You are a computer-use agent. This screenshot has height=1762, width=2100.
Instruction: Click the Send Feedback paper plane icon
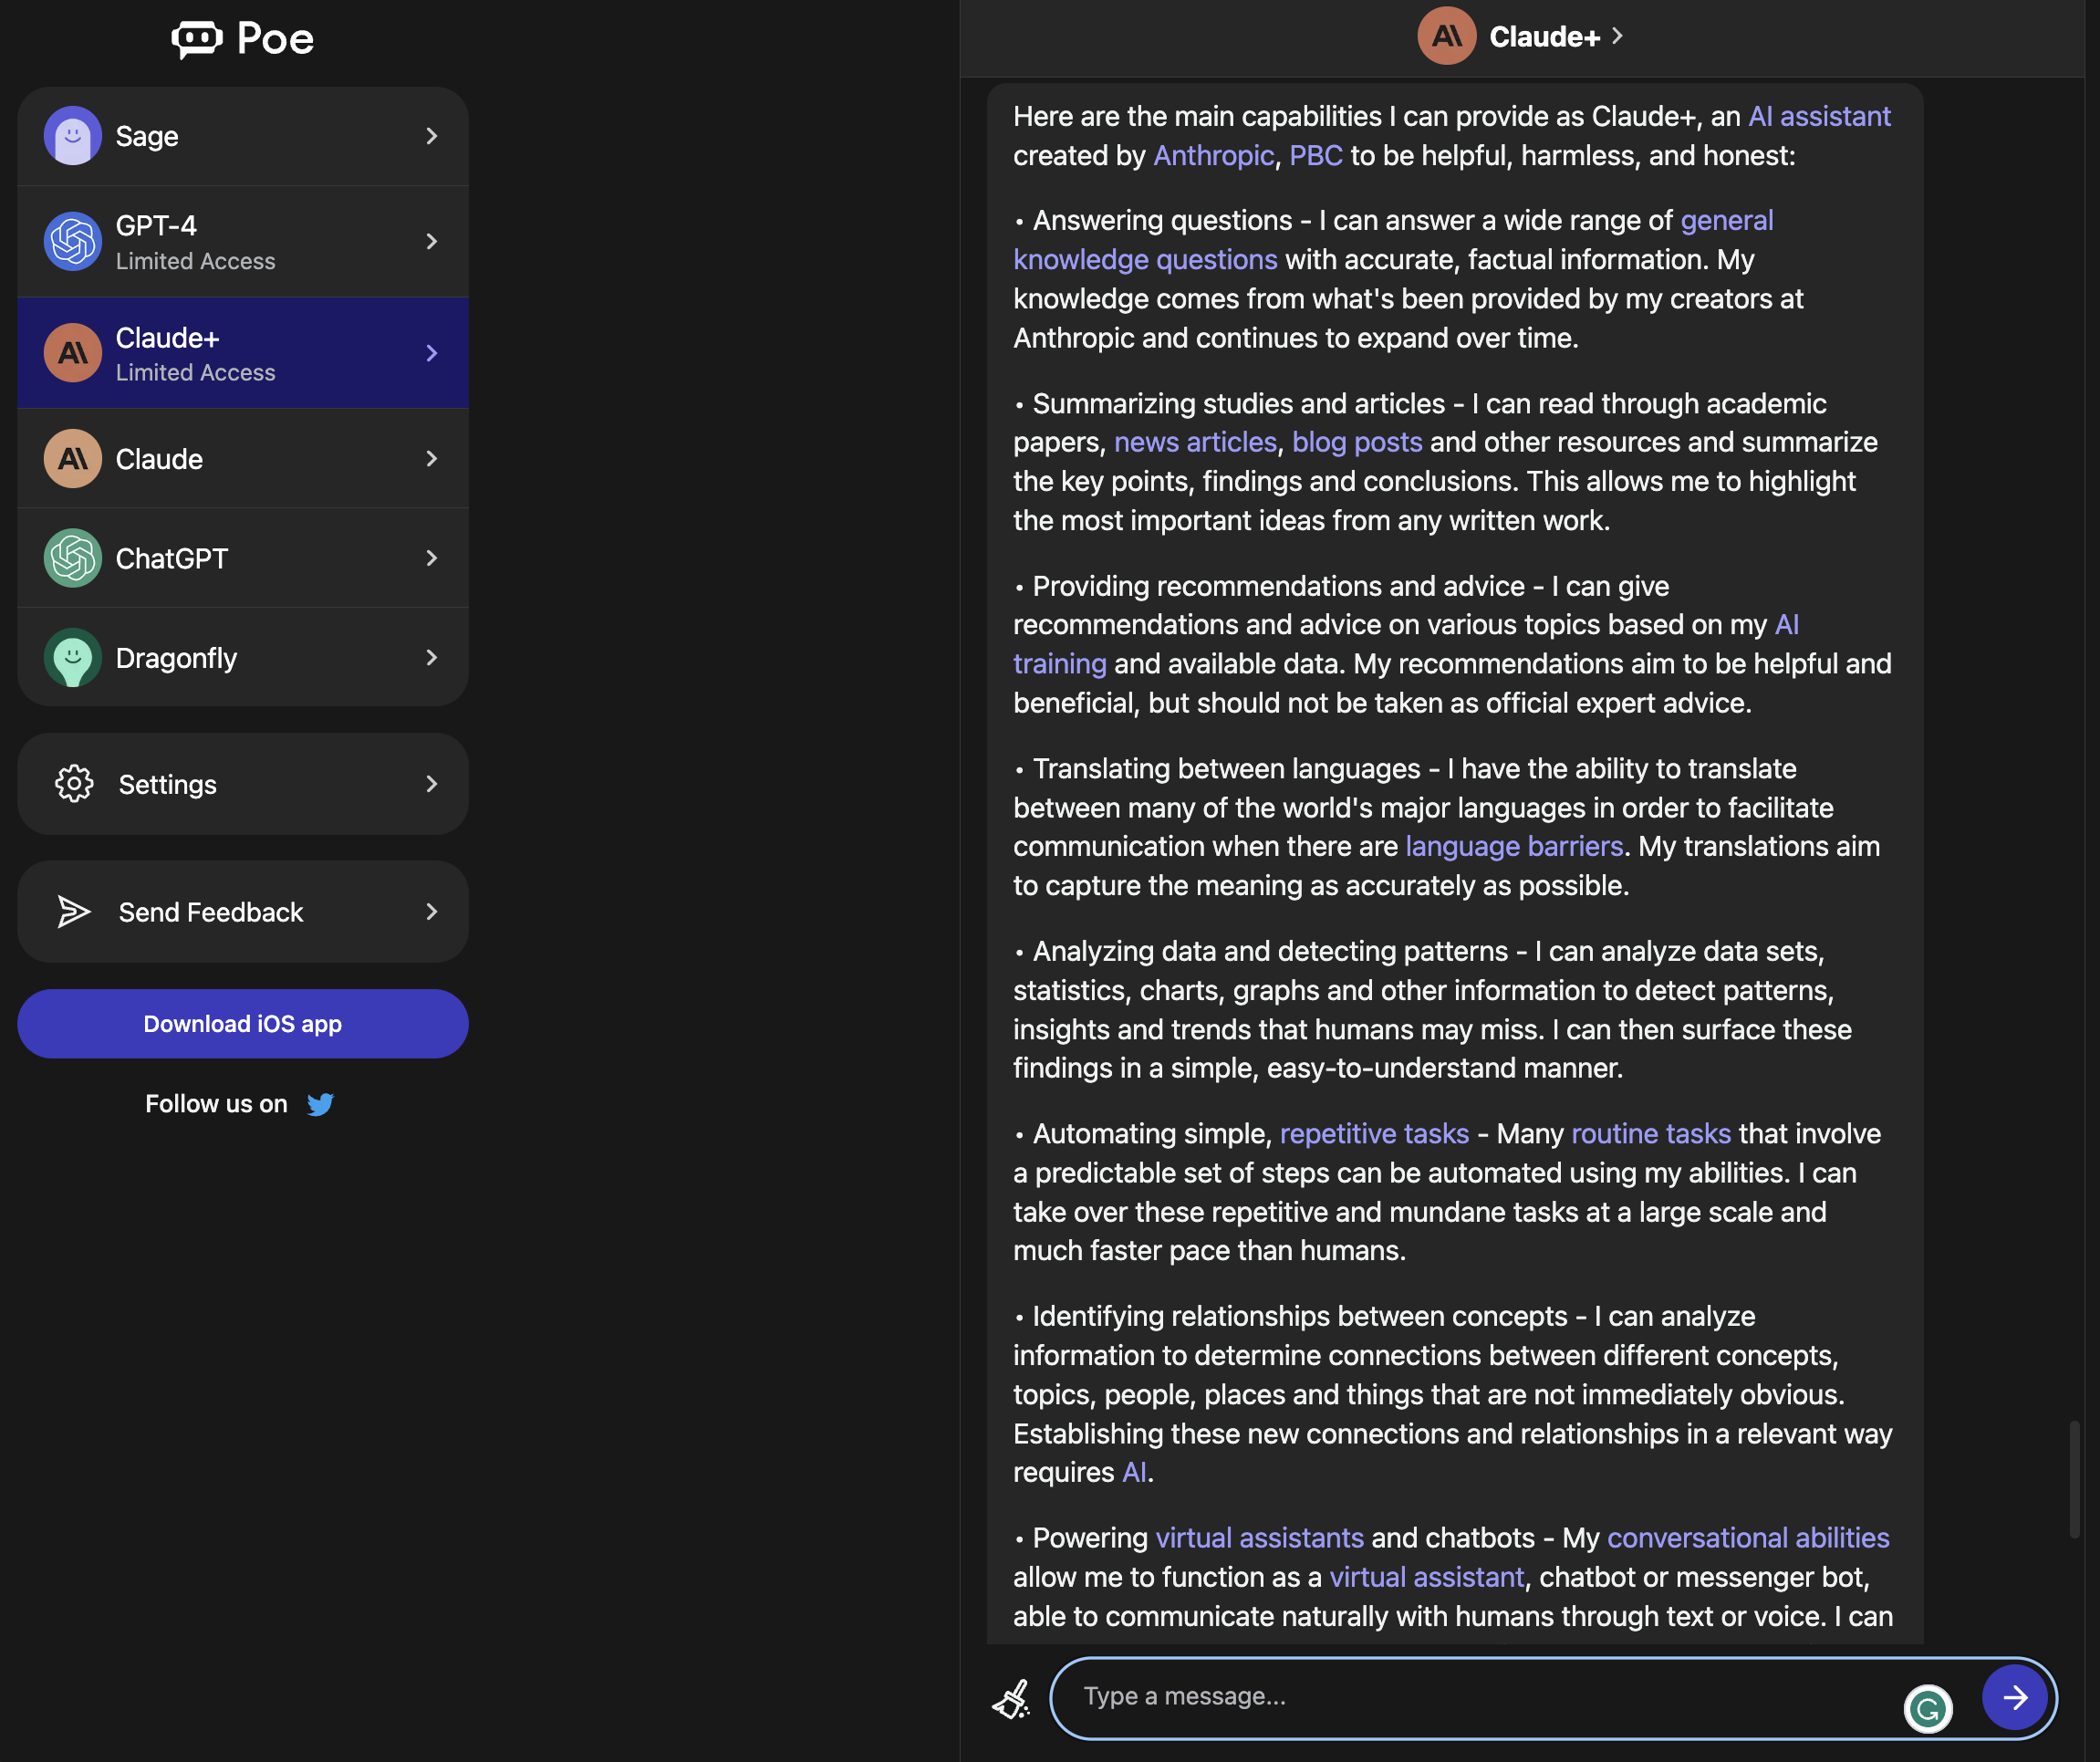tap(74, 912)
